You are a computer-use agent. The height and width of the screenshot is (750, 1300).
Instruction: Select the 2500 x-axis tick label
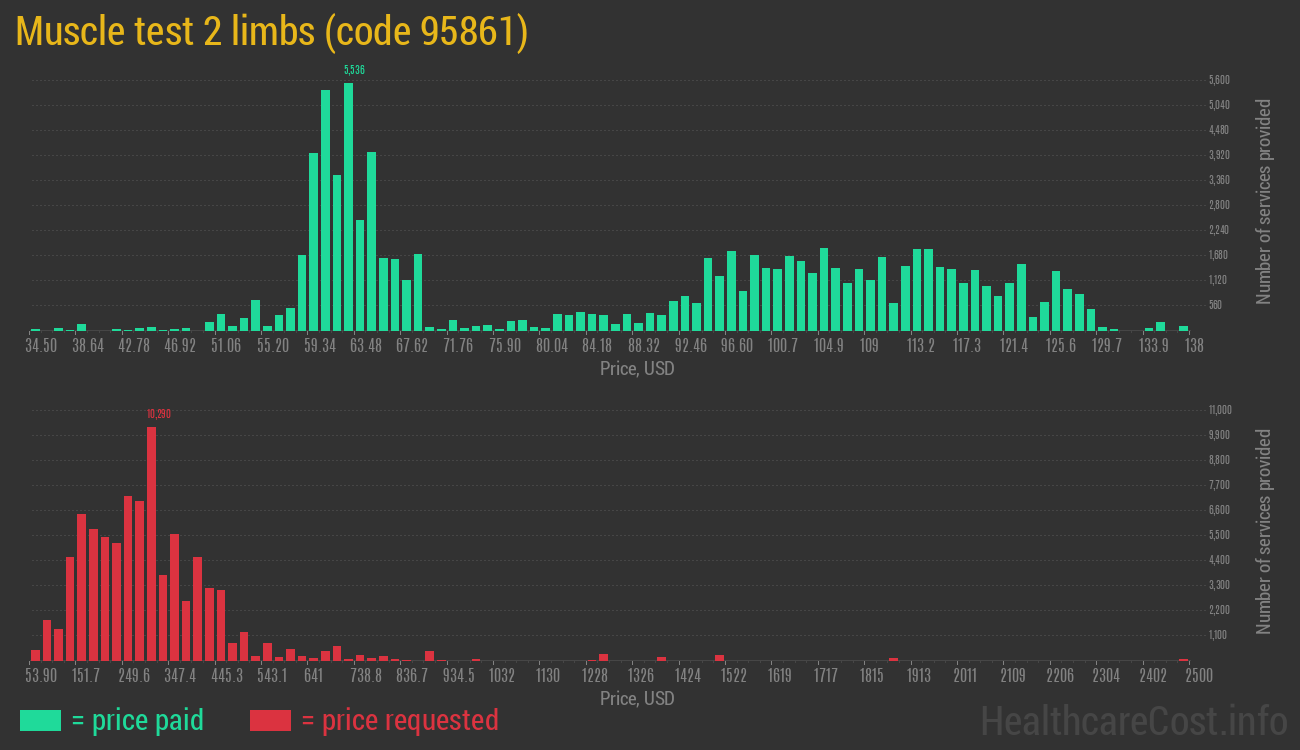click(1185, 676)
